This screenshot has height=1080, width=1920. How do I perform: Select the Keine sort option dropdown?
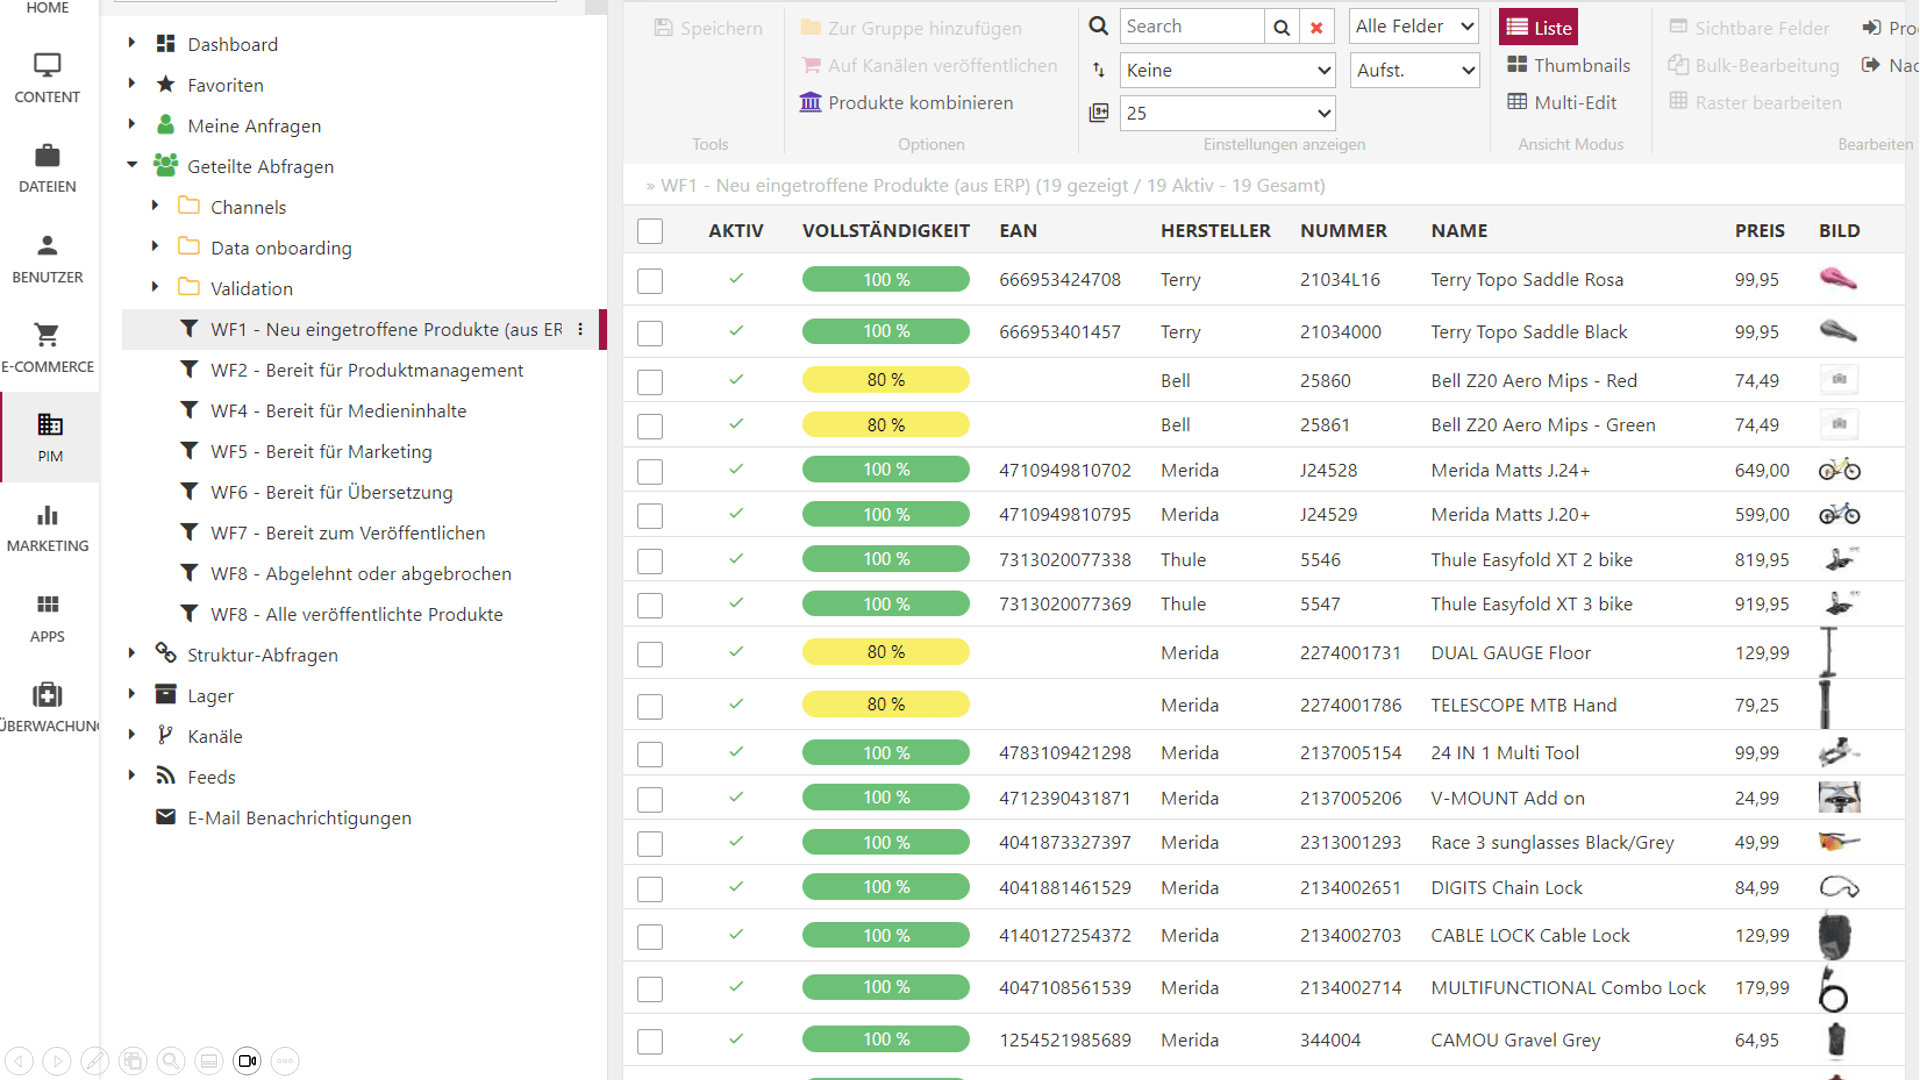coord(1225,70)
